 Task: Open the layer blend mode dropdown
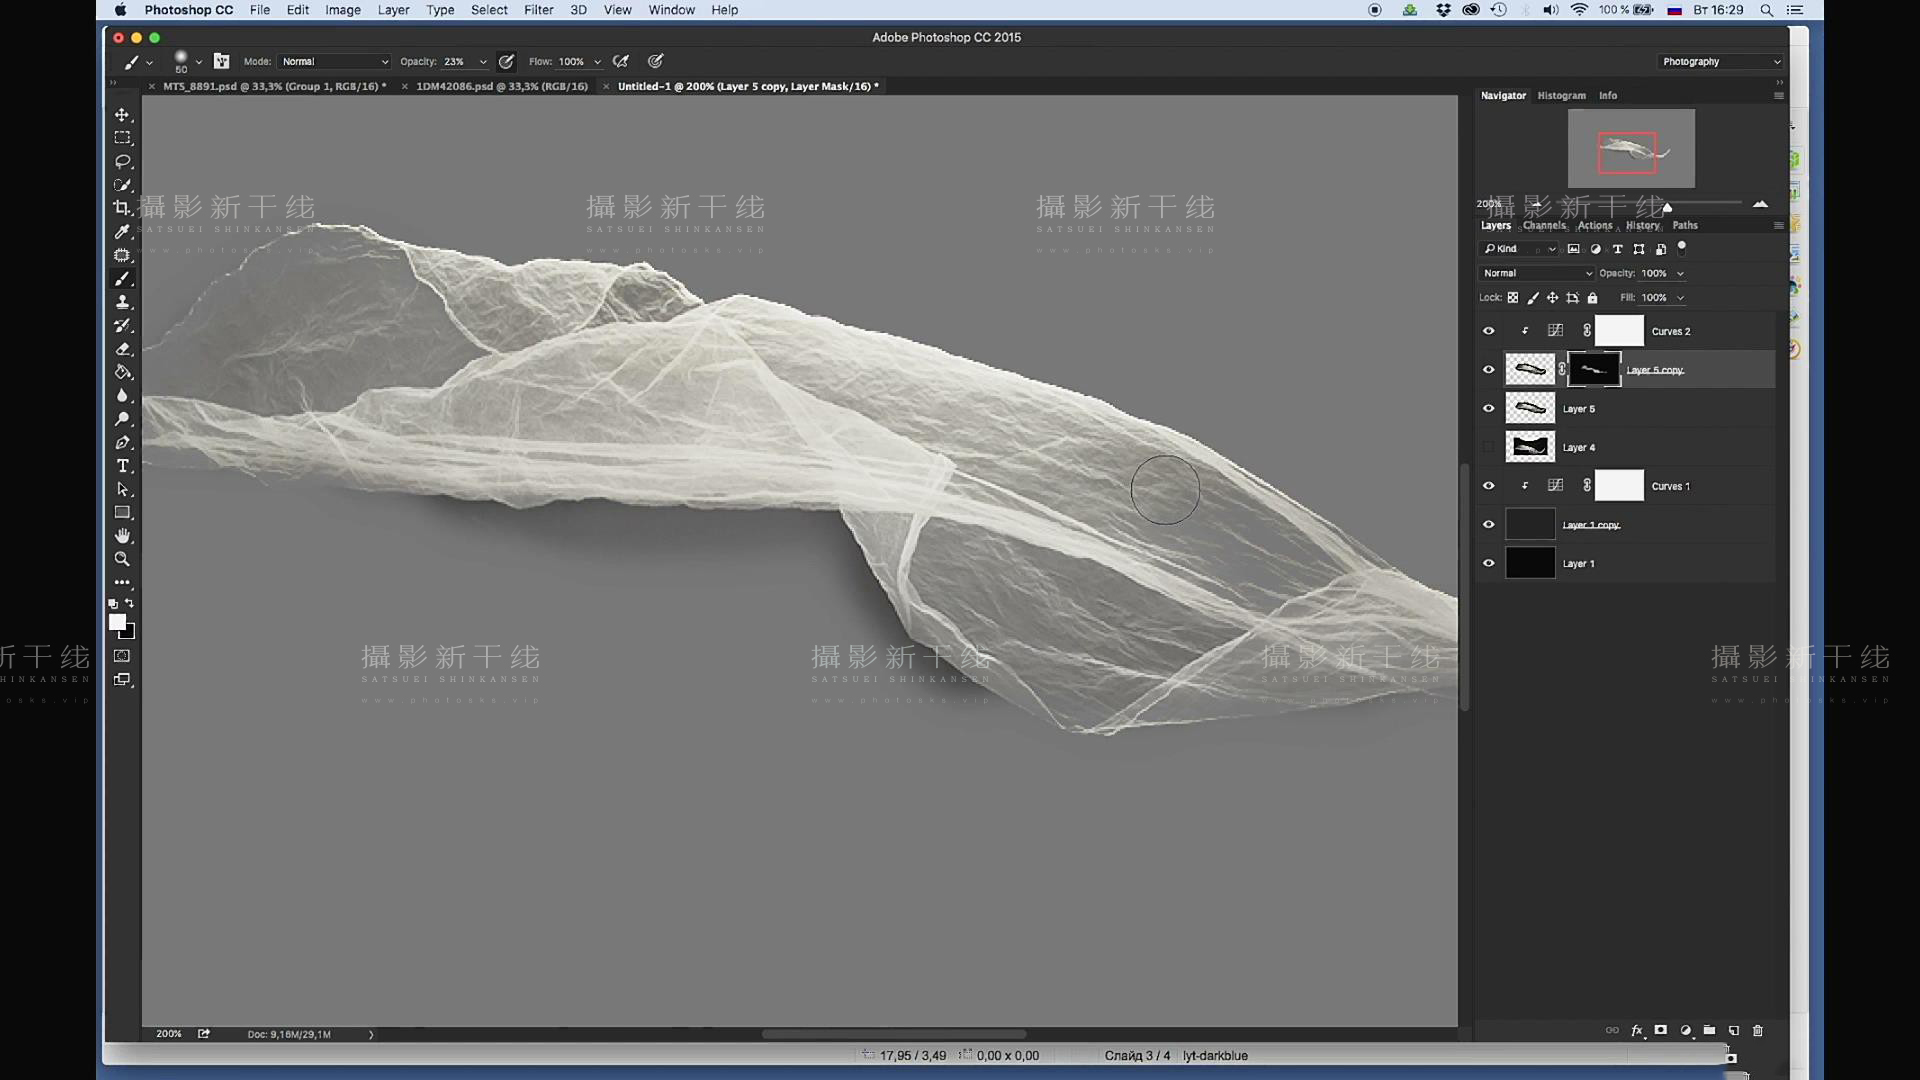point(1537,273)
